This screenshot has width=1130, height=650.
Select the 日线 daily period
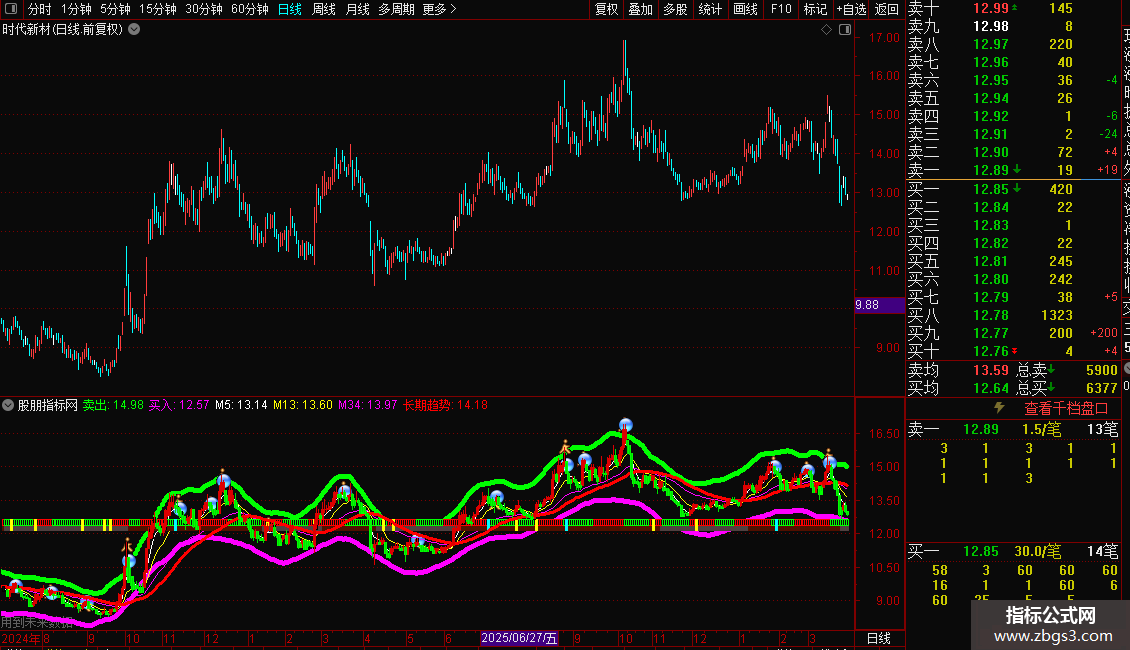290,9
